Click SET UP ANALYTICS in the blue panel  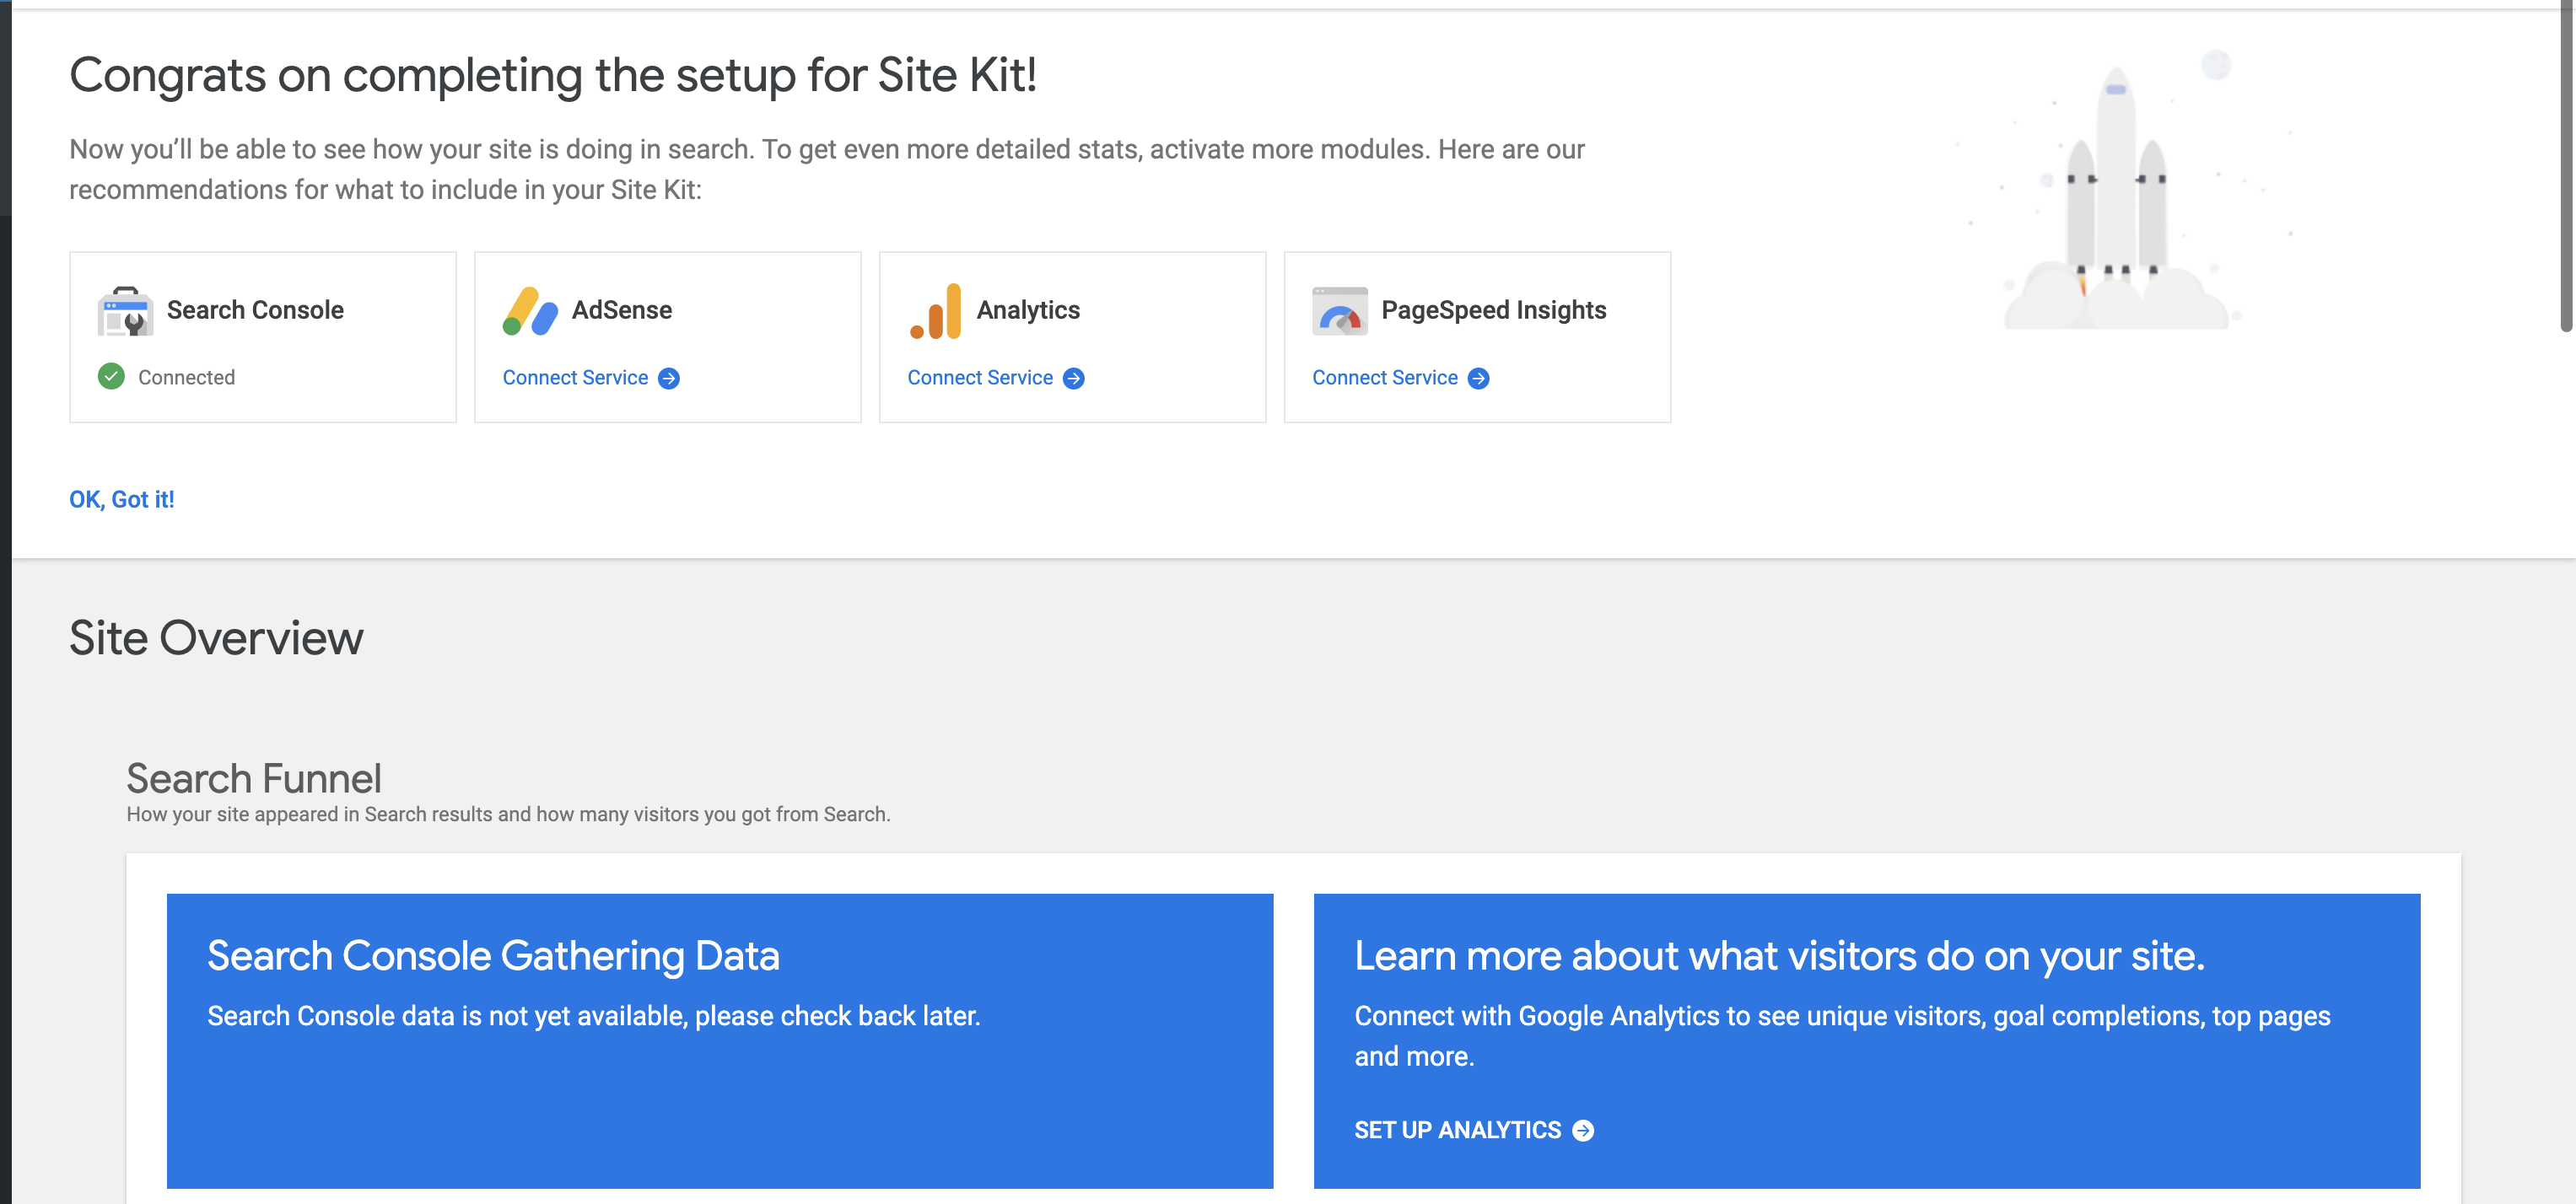point(1457,1130)
